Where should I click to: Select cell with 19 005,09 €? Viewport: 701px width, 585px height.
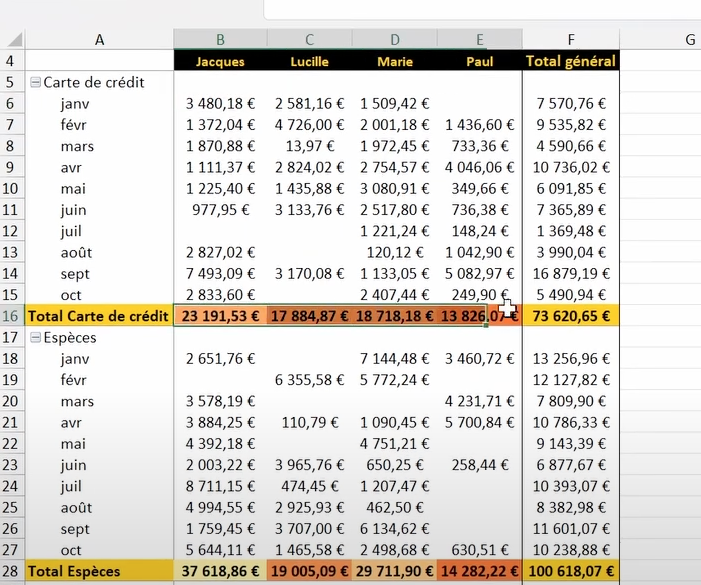click(x=309, y=571)
